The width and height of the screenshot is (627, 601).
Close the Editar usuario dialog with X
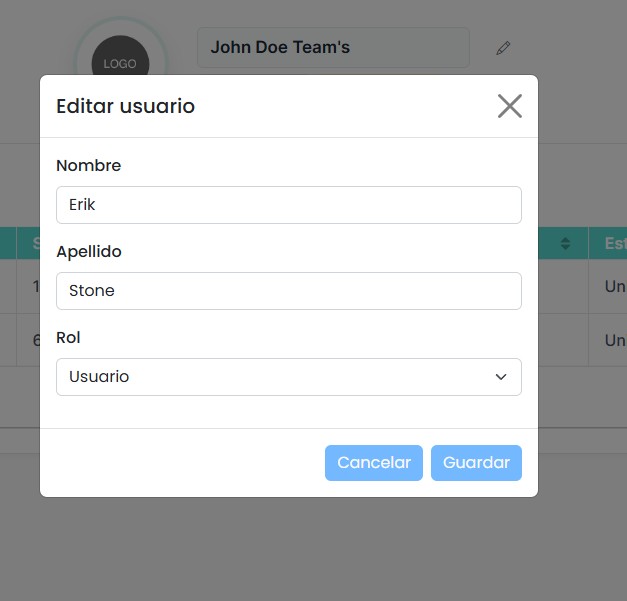pyautogui.click(x=510, y=106)
